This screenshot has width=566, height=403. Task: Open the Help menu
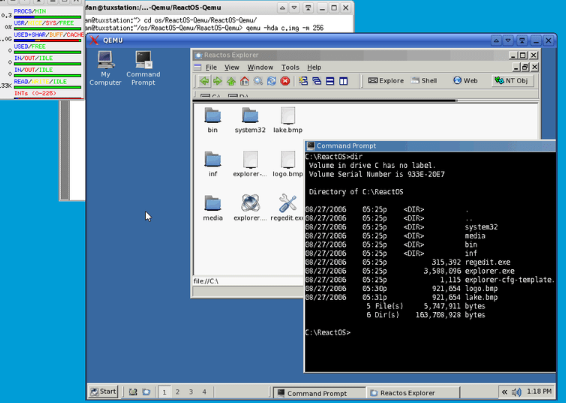point(314,68)
